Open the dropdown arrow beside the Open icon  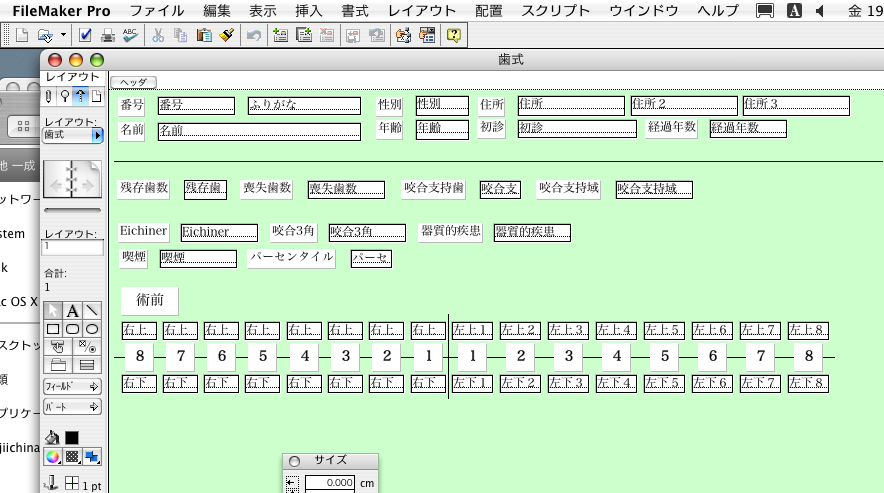click(63, 35)
